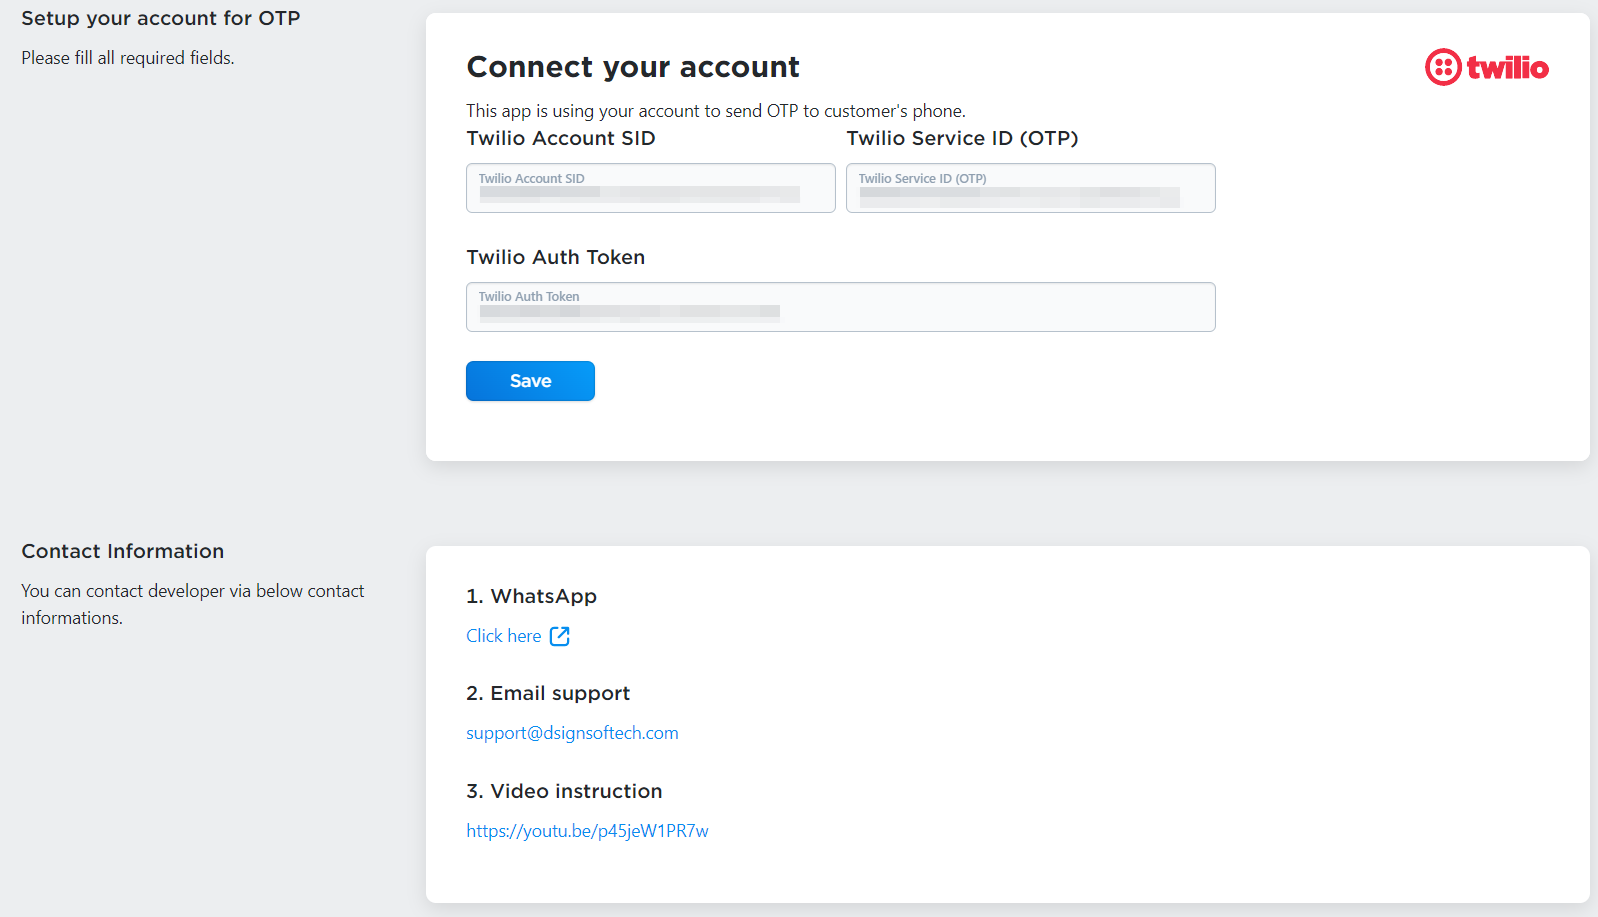The height and width of the screenshot is (917, 1598).
Task: Click the external link icon beside Click here
Action: coord(560,636)
